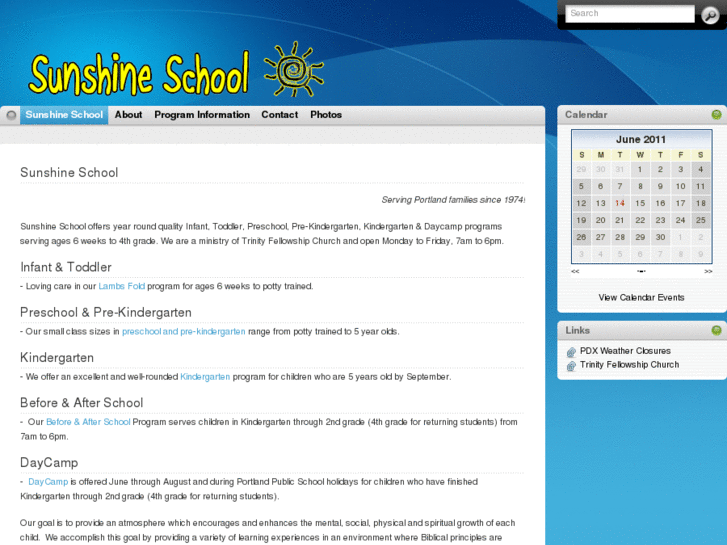Click the Before & After School heading
Screen dimensions: 727x545
pos(82,403)
